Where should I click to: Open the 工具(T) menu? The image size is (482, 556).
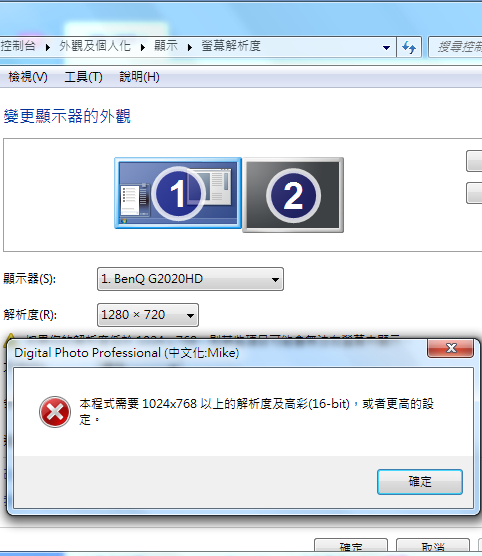click(x=83, y=77)
